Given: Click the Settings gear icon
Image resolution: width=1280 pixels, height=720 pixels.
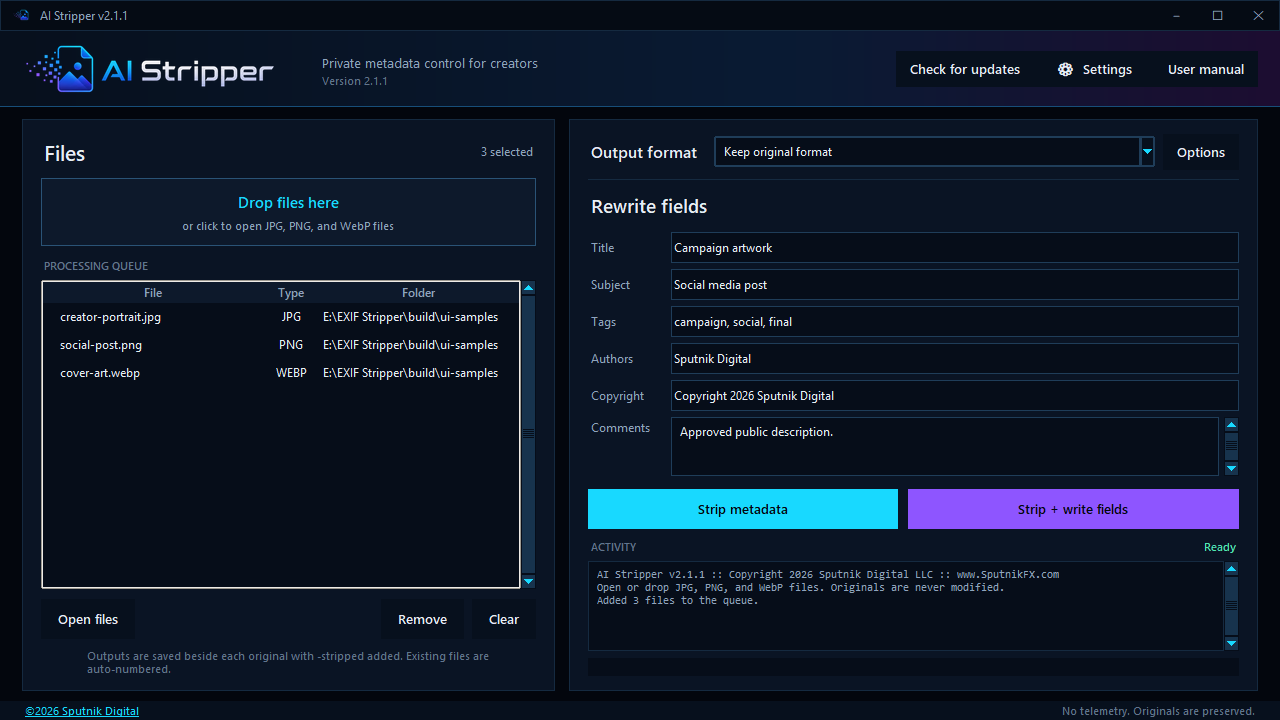Looking at the screenshot, I should 1066,69.
